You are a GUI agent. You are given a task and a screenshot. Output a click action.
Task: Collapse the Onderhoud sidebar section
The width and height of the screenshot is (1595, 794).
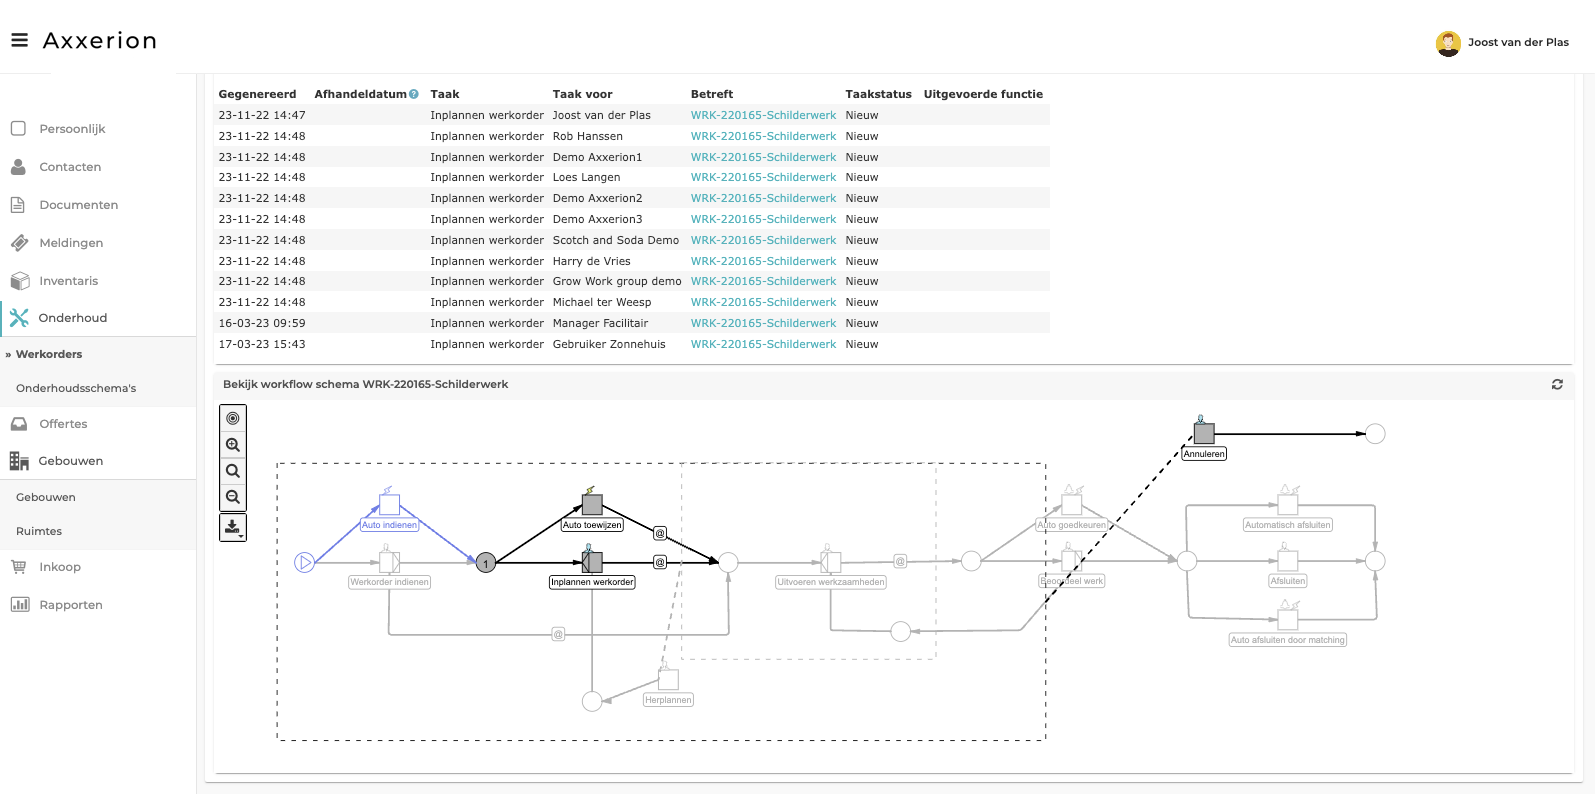click(72, 318)
